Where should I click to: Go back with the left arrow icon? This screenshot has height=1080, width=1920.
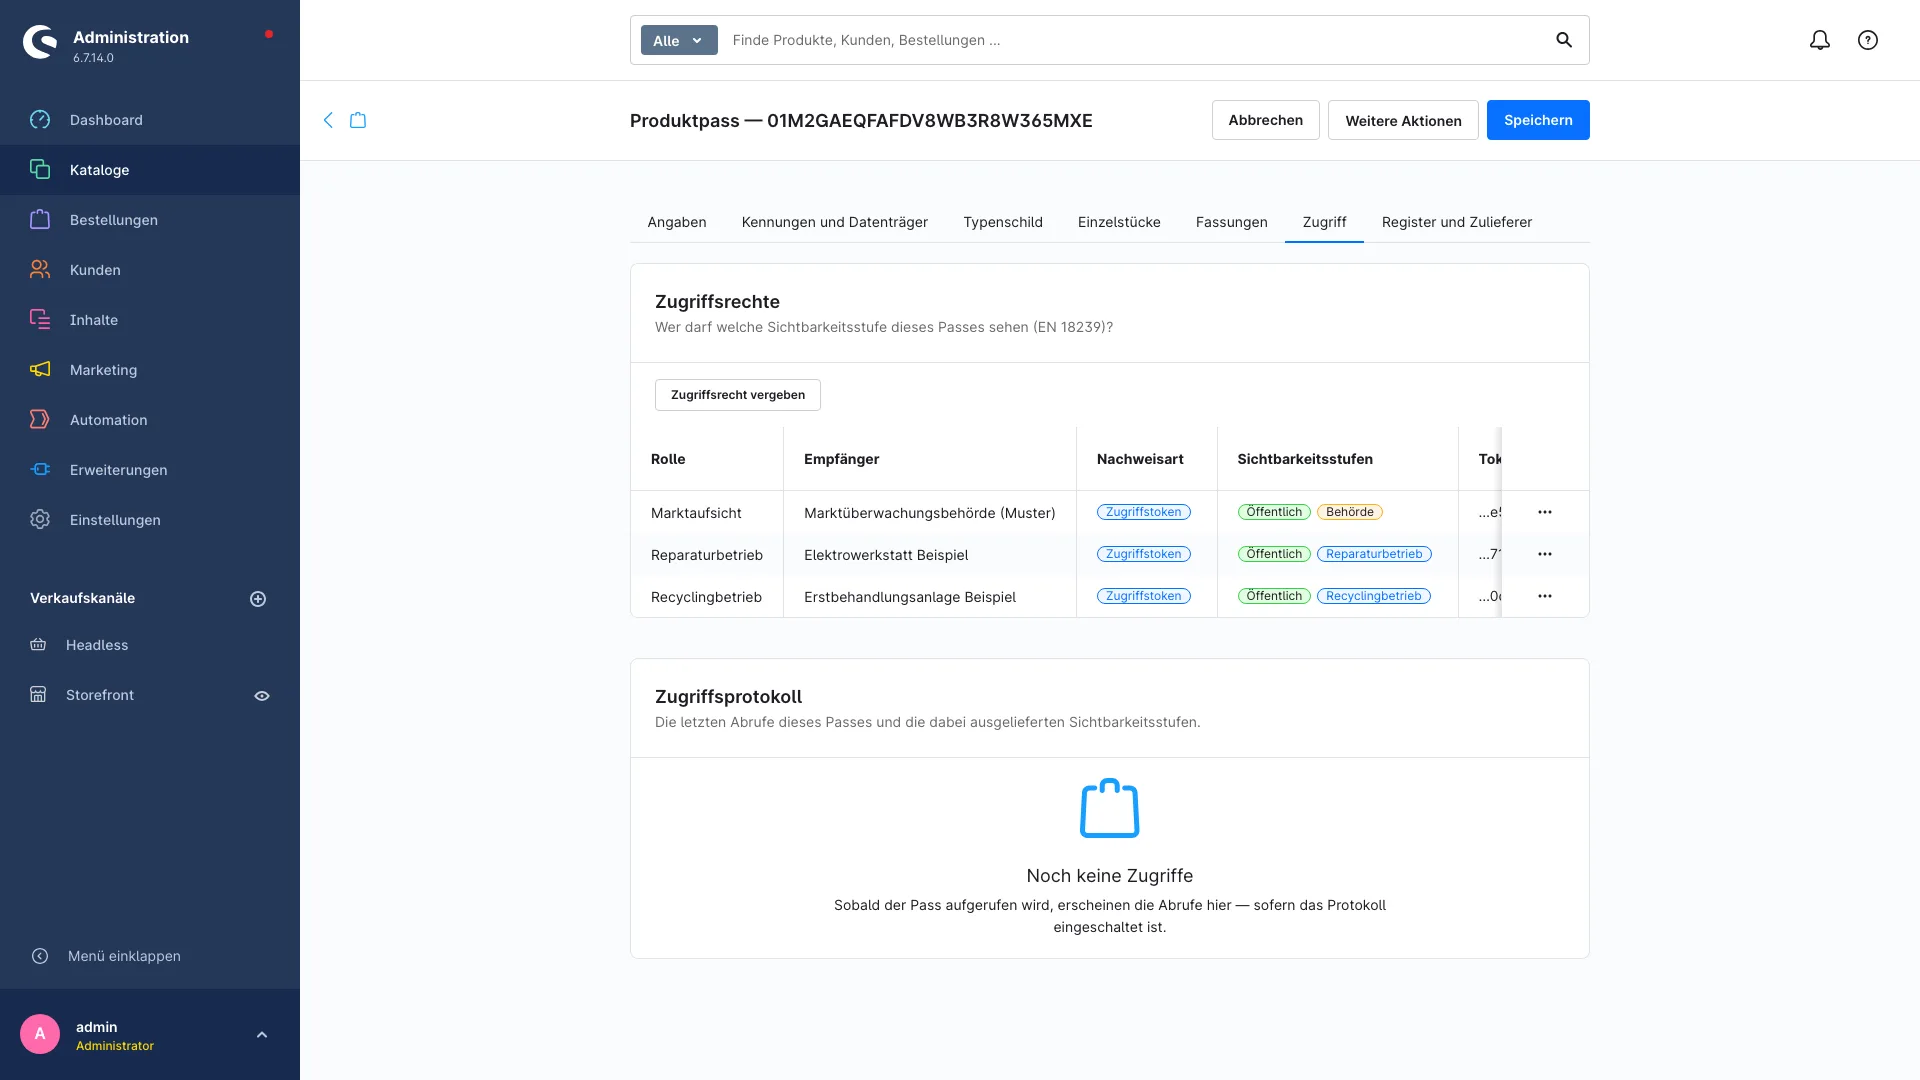pyautogui.click(x=328, y=120)
